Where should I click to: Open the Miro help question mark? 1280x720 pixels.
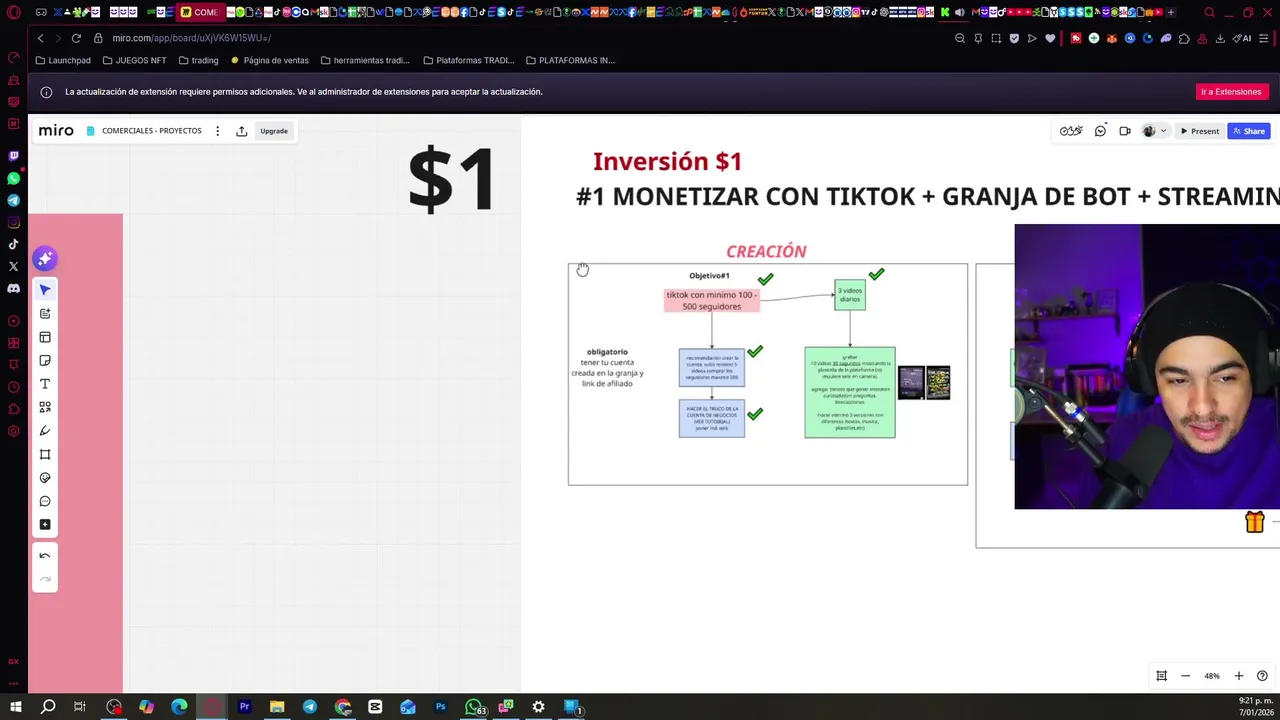(1262, 676)
